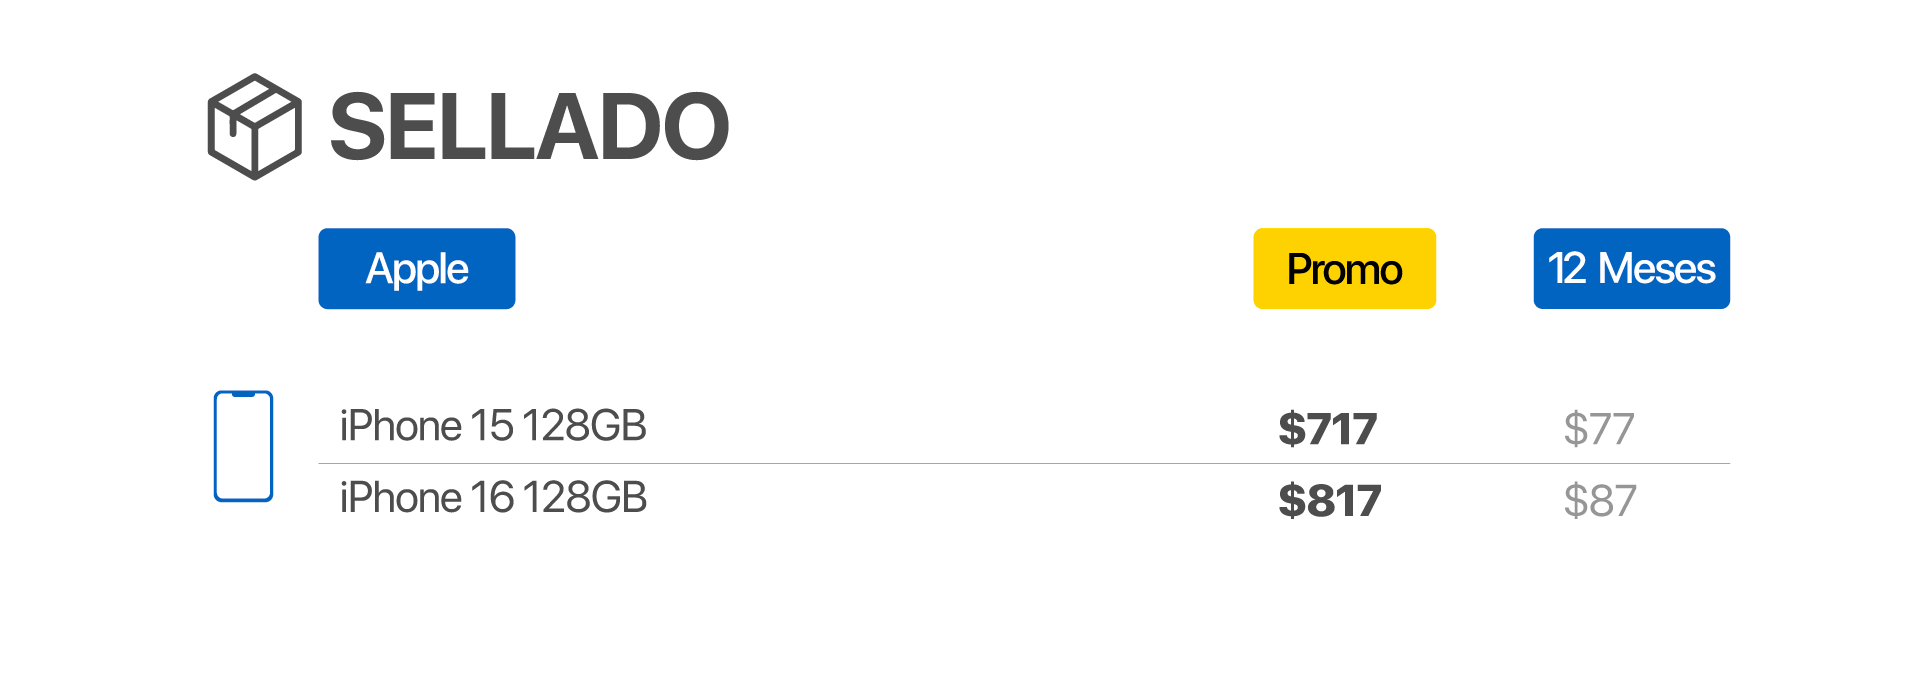Click the SELLADO heading text

(x=529, y=127)
